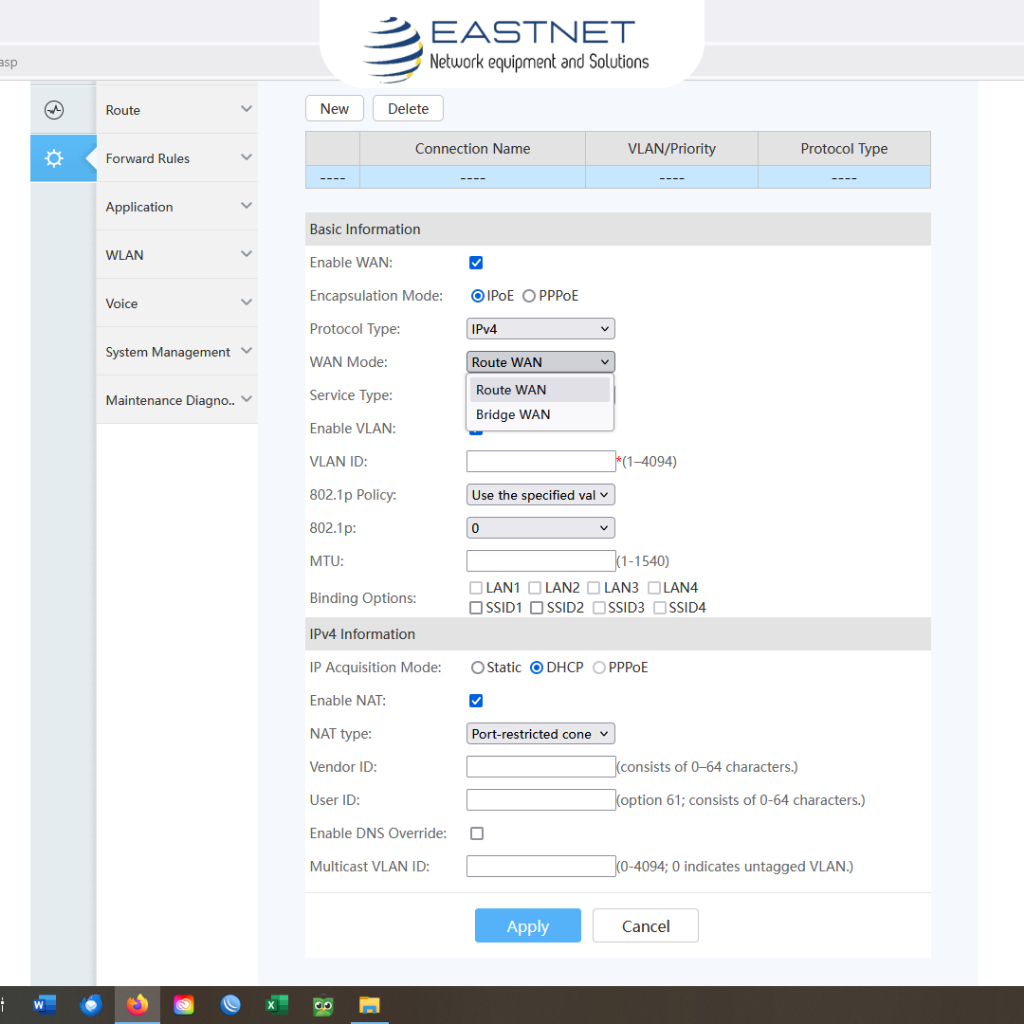Open Excel from the taskbar

[x=277, y=1005]
